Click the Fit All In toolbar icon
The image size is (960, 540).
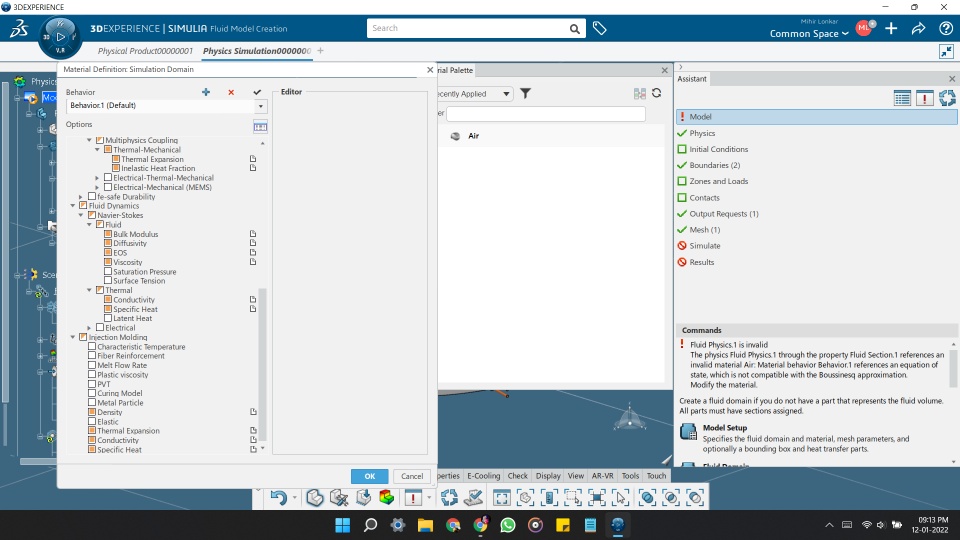pyautogui.click(x=501, y=498)
